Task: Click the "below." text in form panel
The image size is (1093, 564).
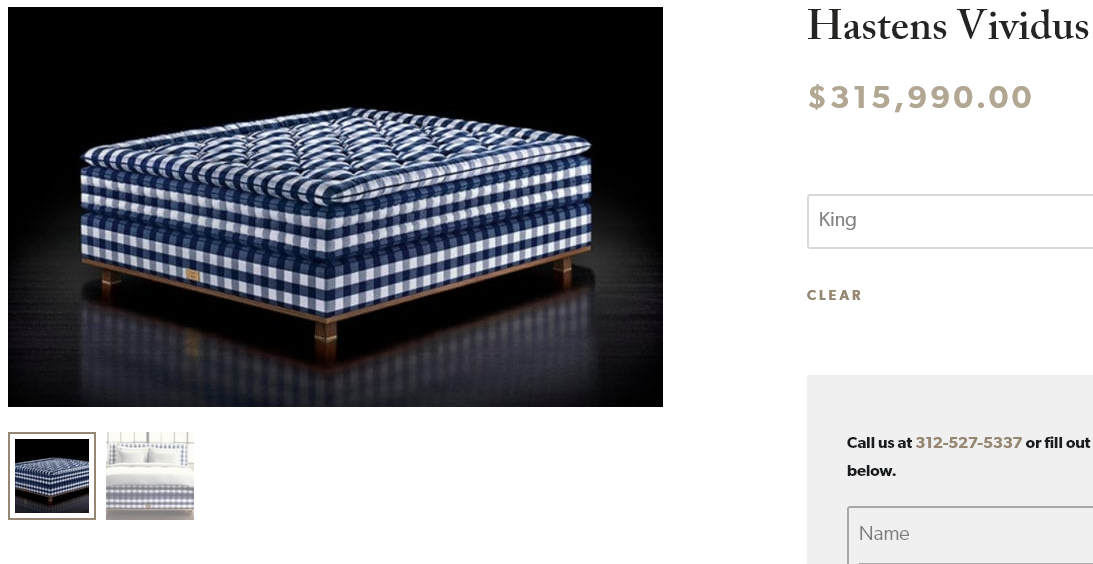Action: coord(871,471)
